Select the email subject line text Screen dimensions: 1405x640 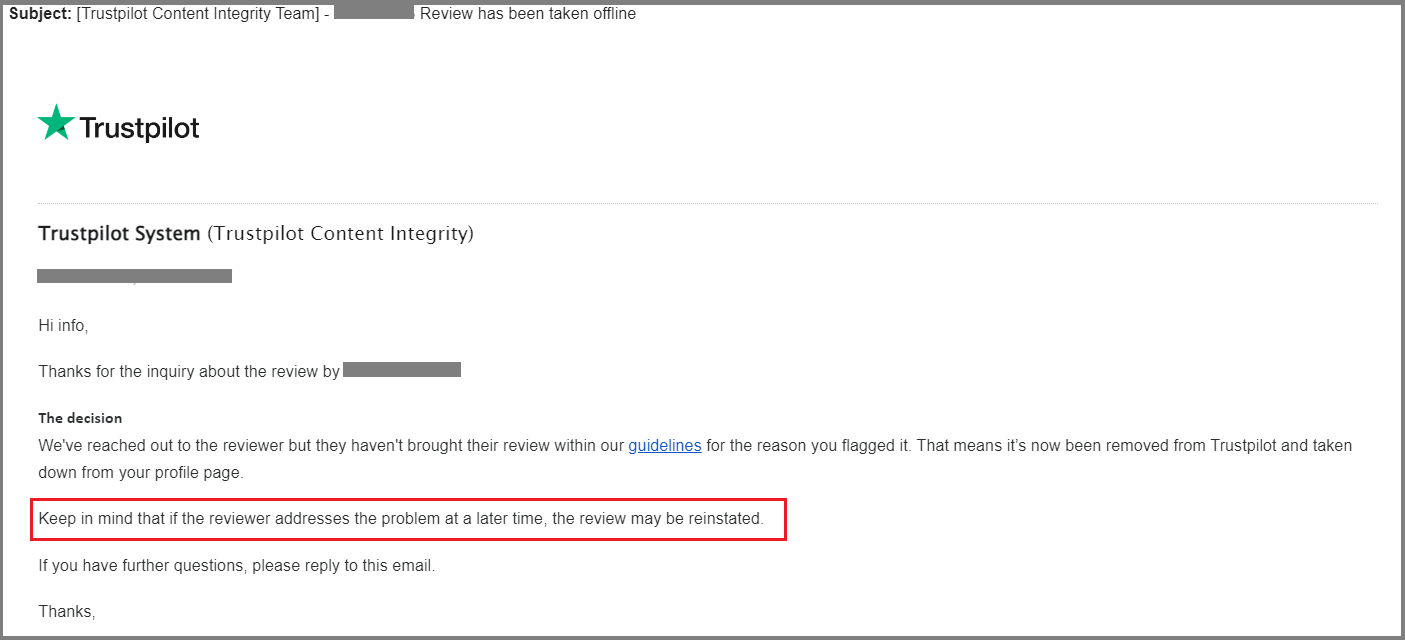point(322,14)
